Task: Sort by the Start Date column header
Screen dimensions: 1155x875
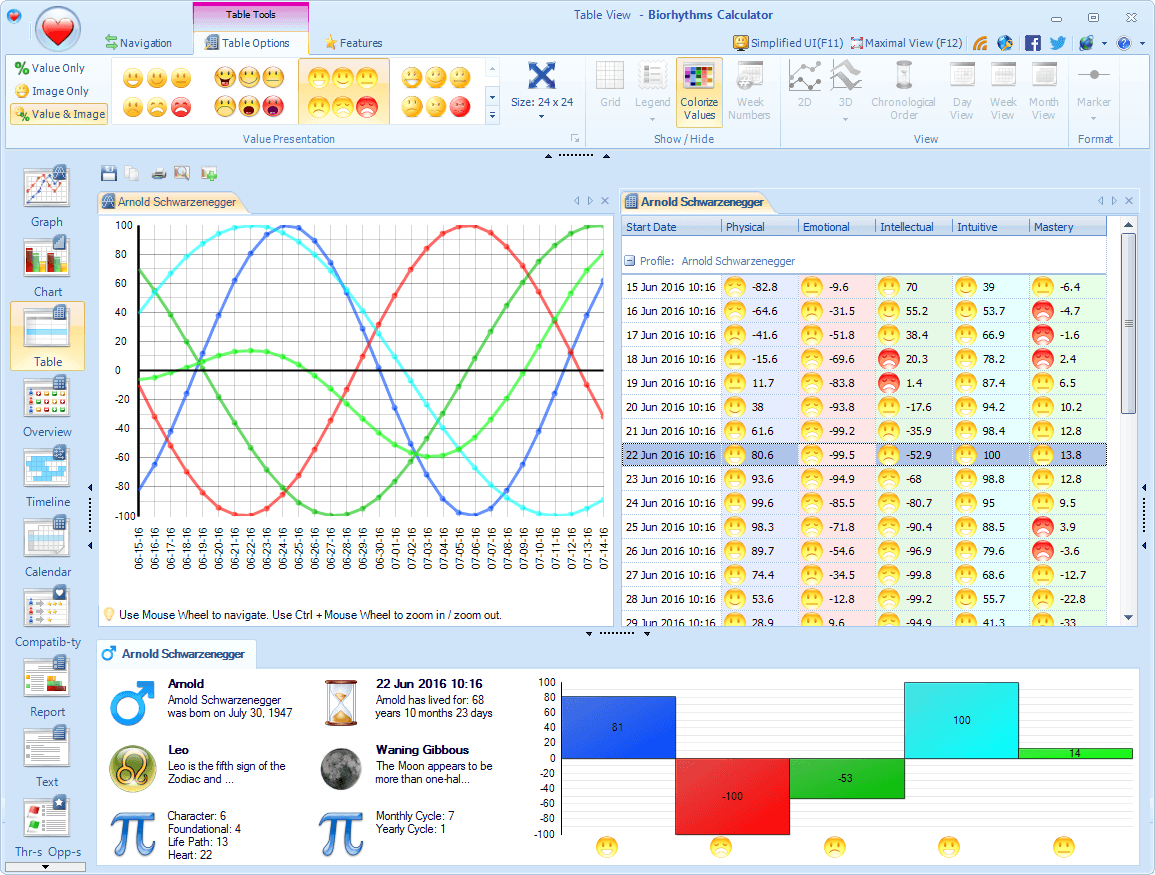Action: click(x=672, y=227)
